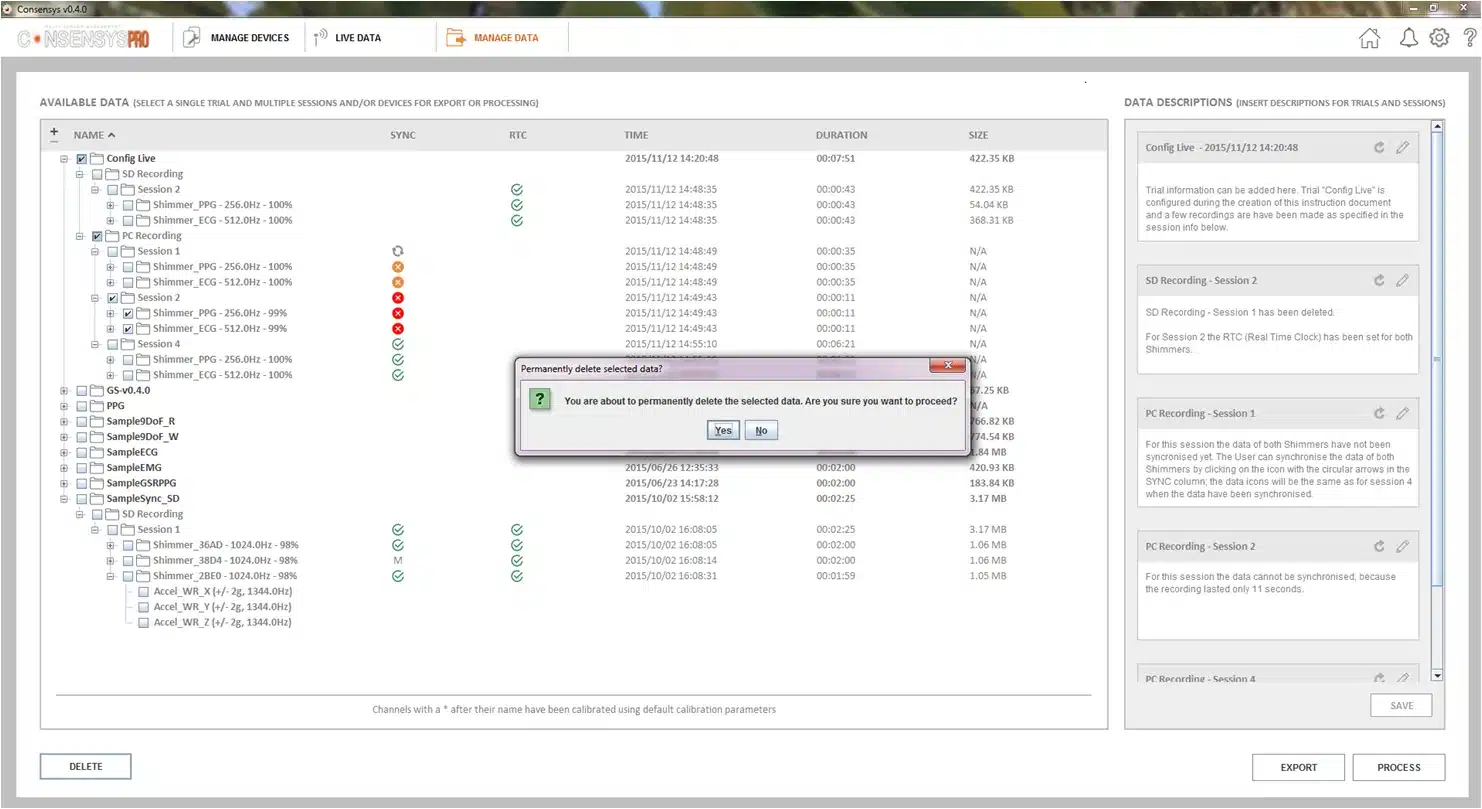The image size is (1482, 809).
Task: Confirm deletion with the Yes button
Action: (x=723, y=430)
